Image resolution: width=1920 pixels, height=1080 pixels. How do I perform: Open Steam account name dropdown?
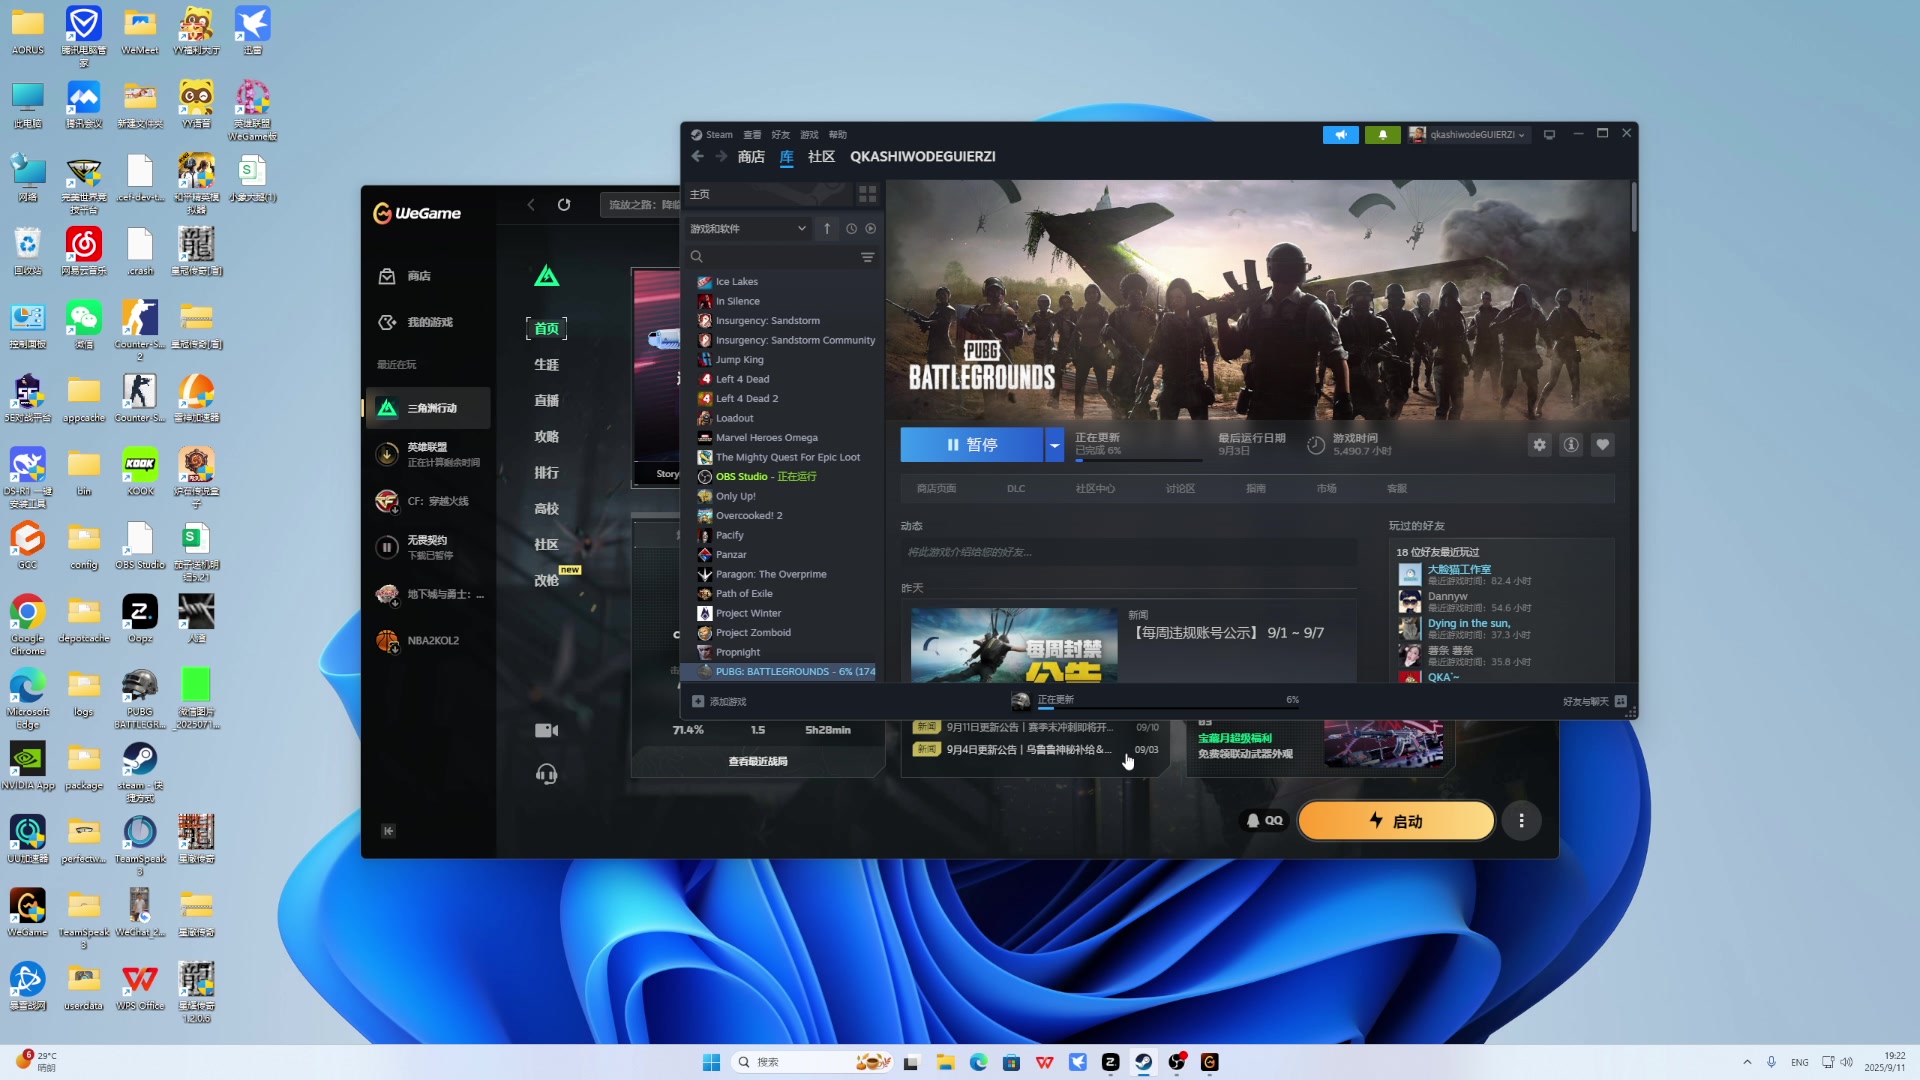tap(1477, 135)
